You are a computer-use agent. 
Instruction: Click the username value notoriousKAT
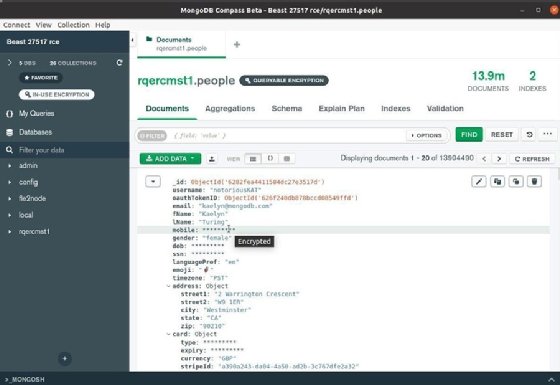point(236,190)
